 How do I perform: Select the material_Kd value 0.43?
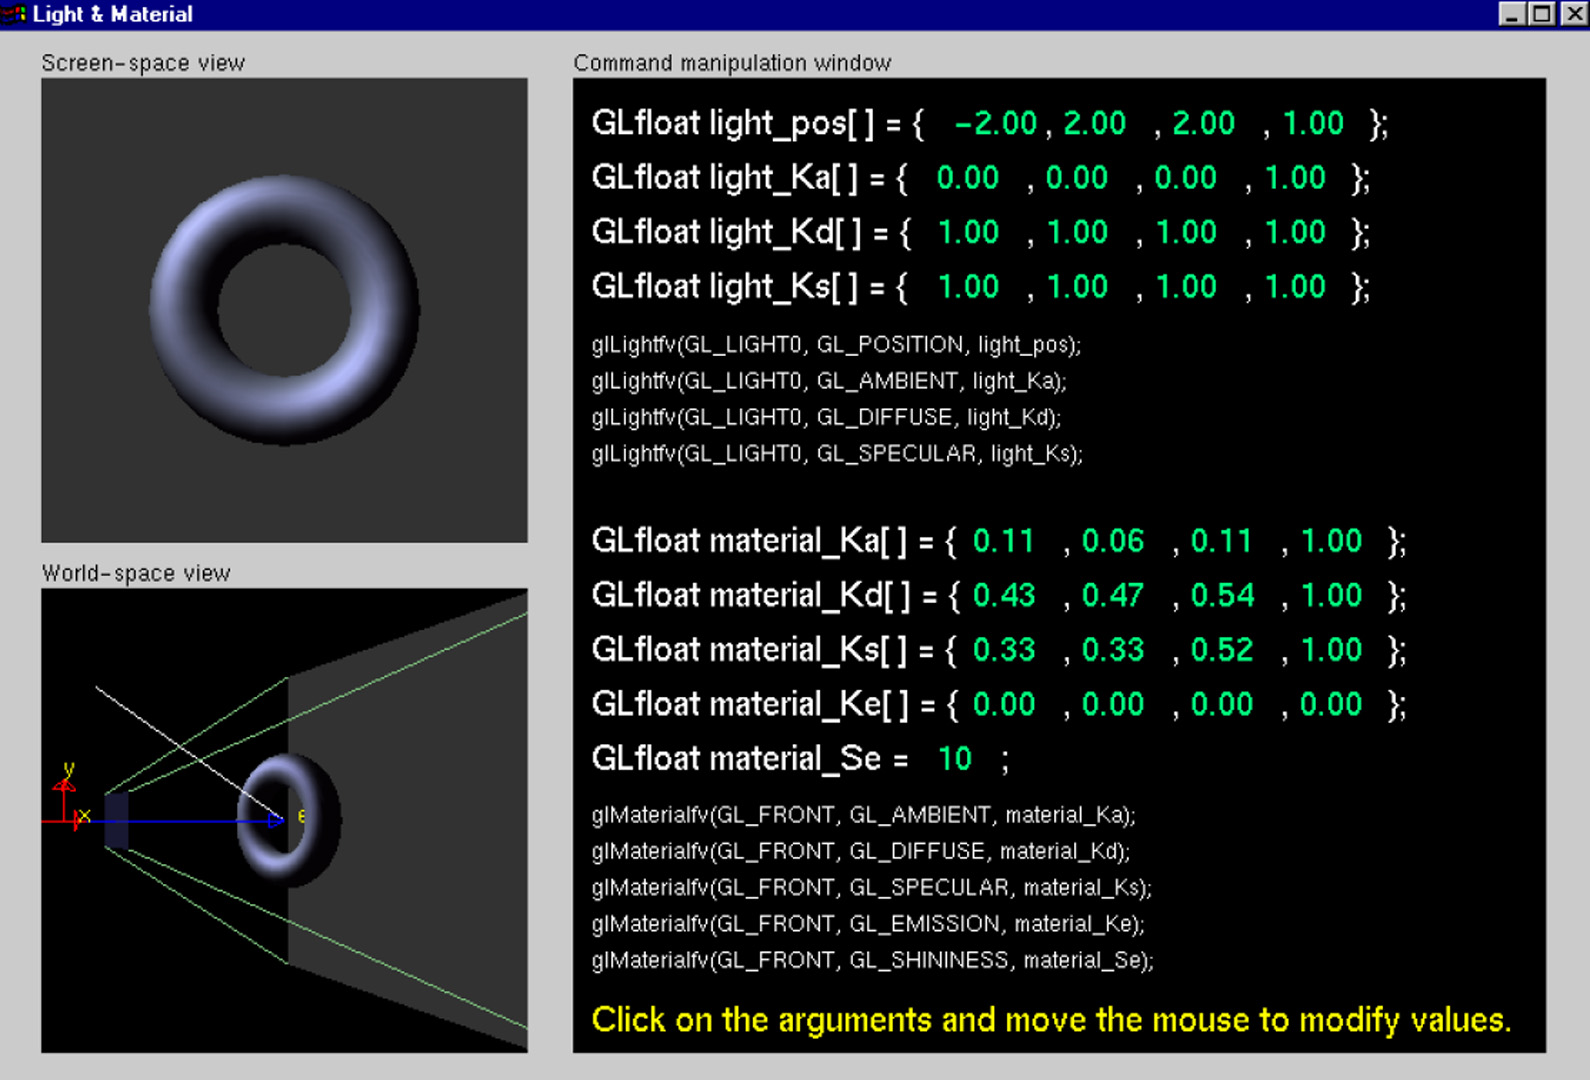pos(1003,596)
